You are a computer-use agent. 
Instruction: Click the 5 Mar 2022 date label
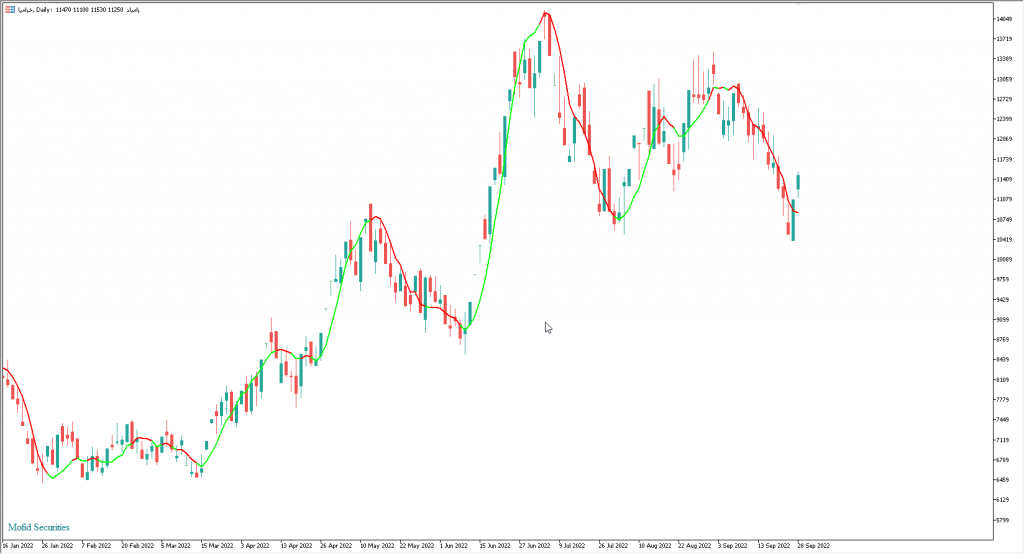[x=176, y=546]
